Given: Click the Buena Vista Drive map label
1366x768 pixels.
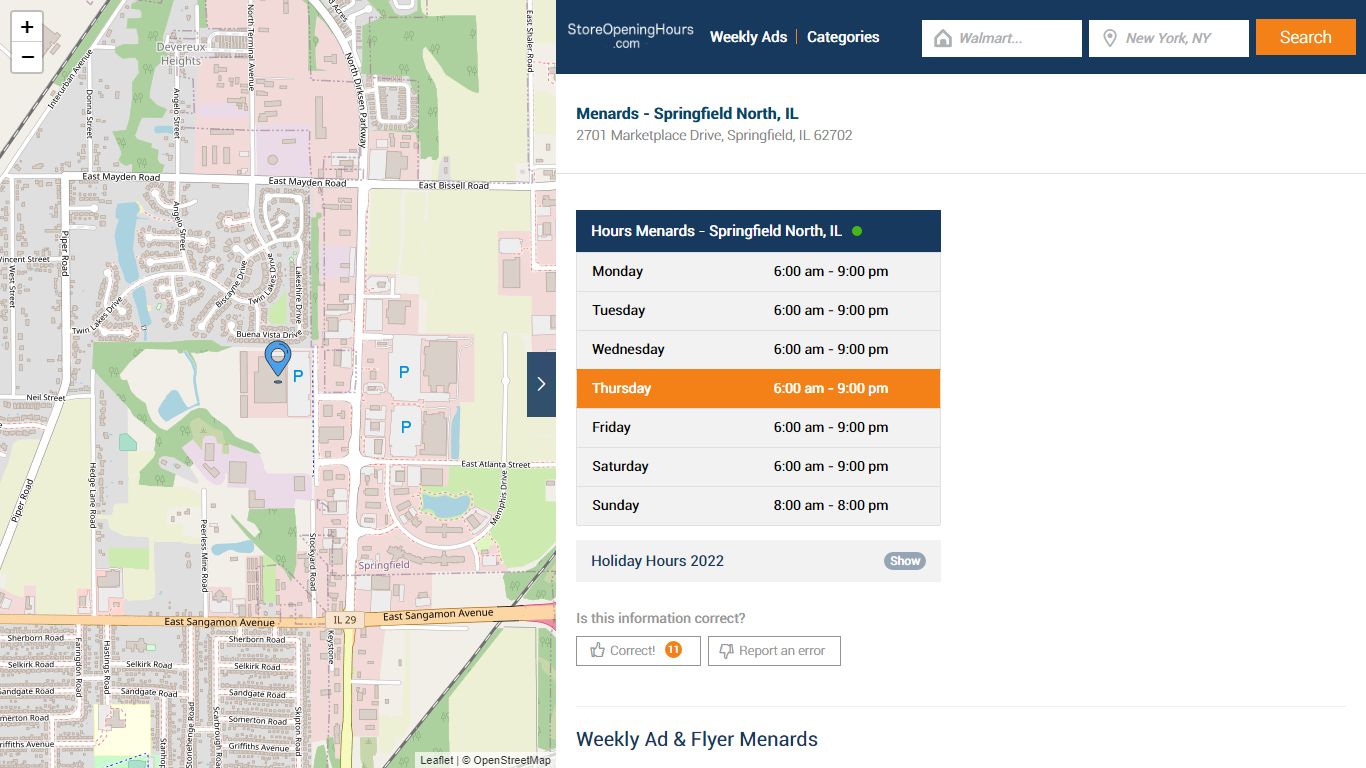Looking at the screenshot, I should click(268, 334).
